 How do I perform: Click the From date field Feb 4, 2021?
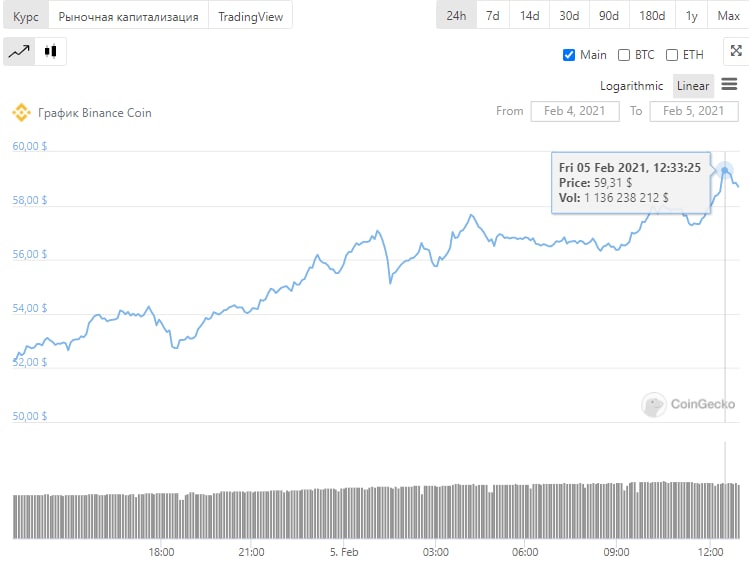click(575, 111)
